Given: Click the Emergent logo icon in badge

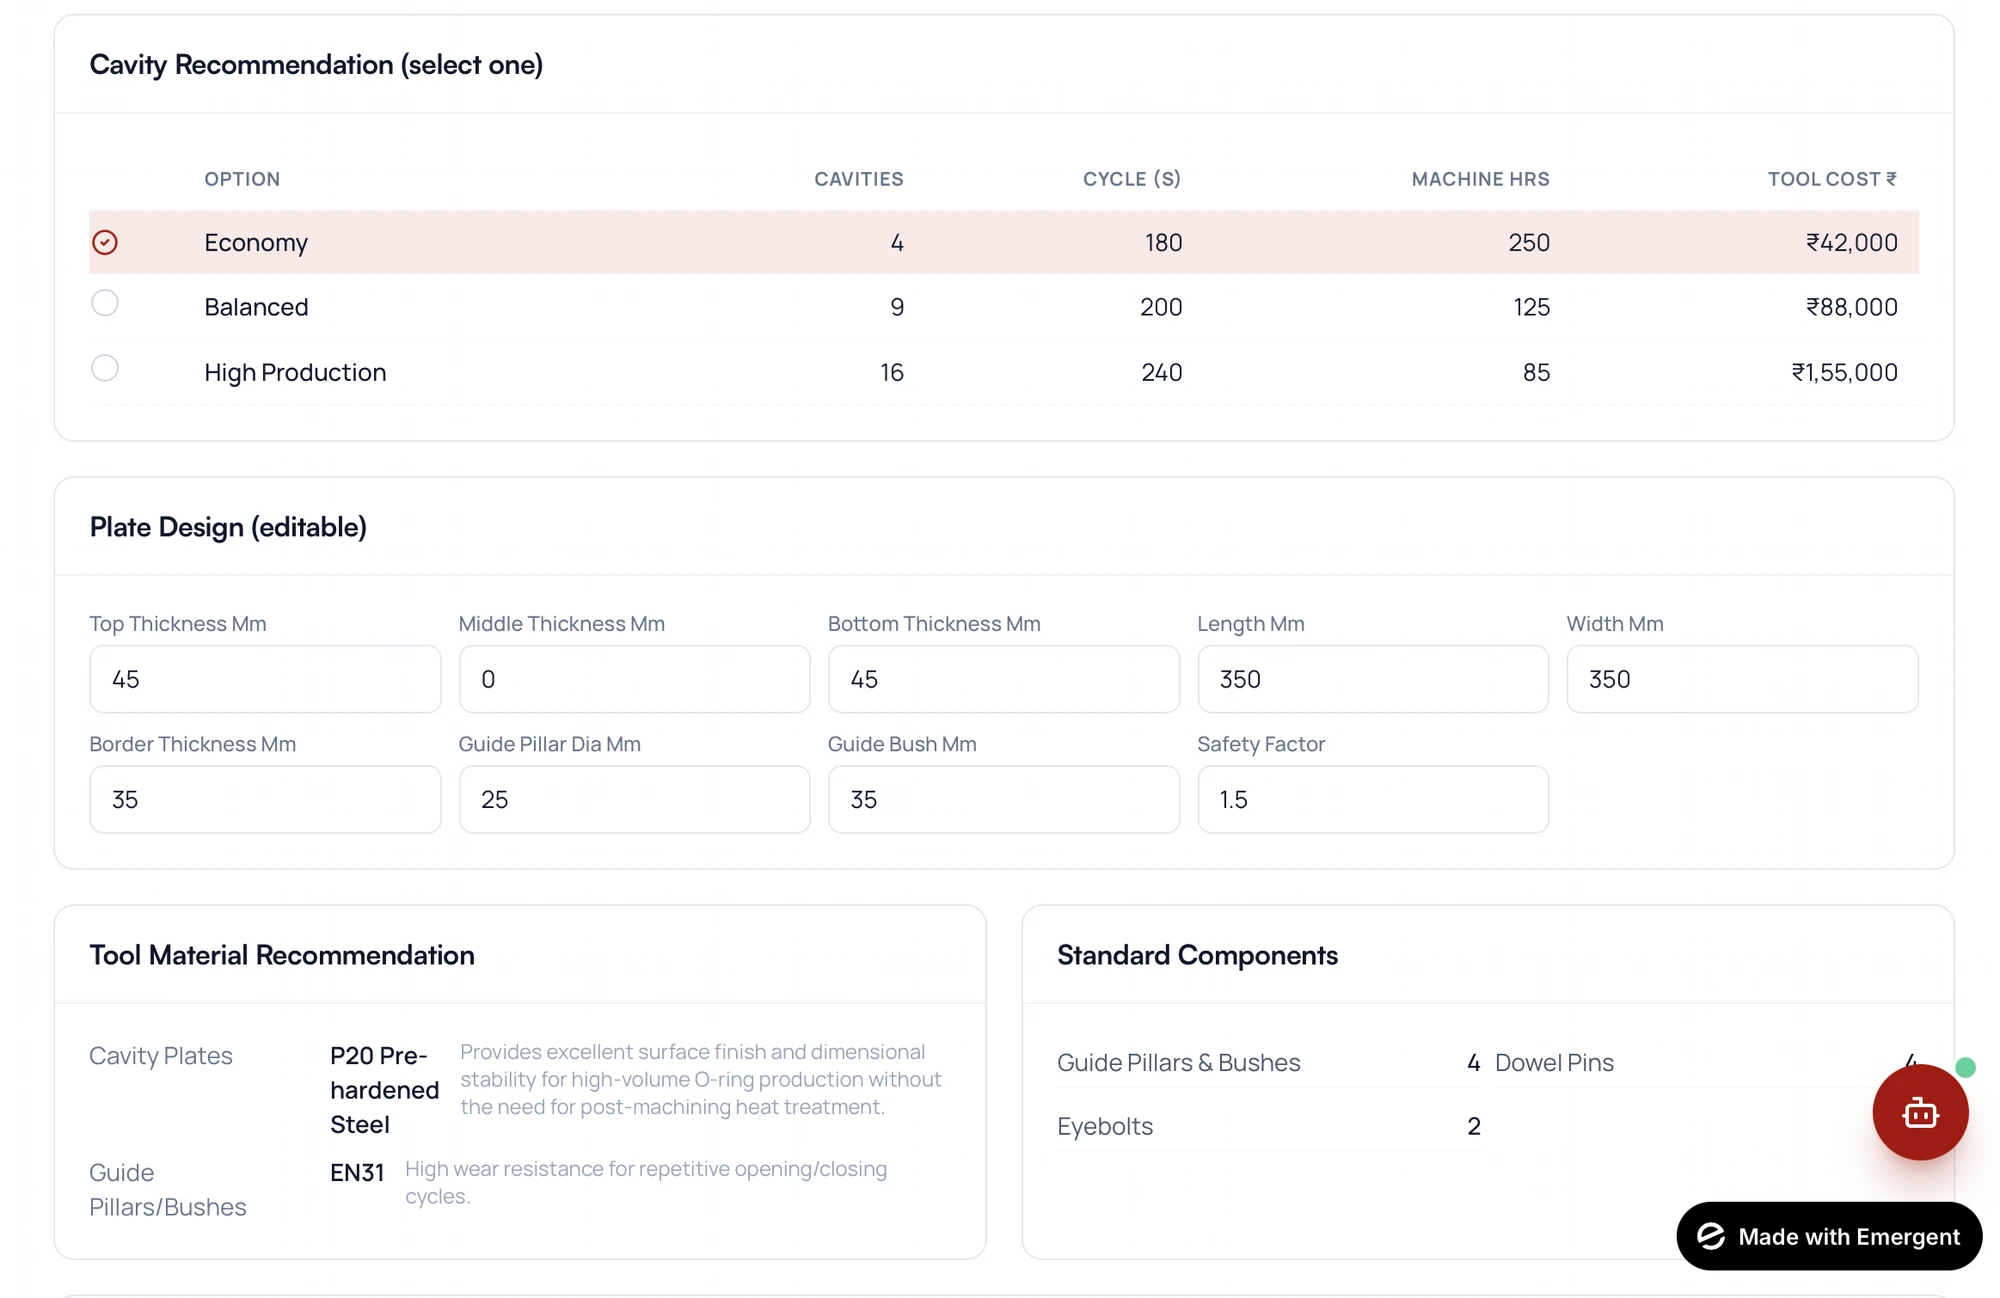Looking at the screenshot, I should click(1711, 1236).
